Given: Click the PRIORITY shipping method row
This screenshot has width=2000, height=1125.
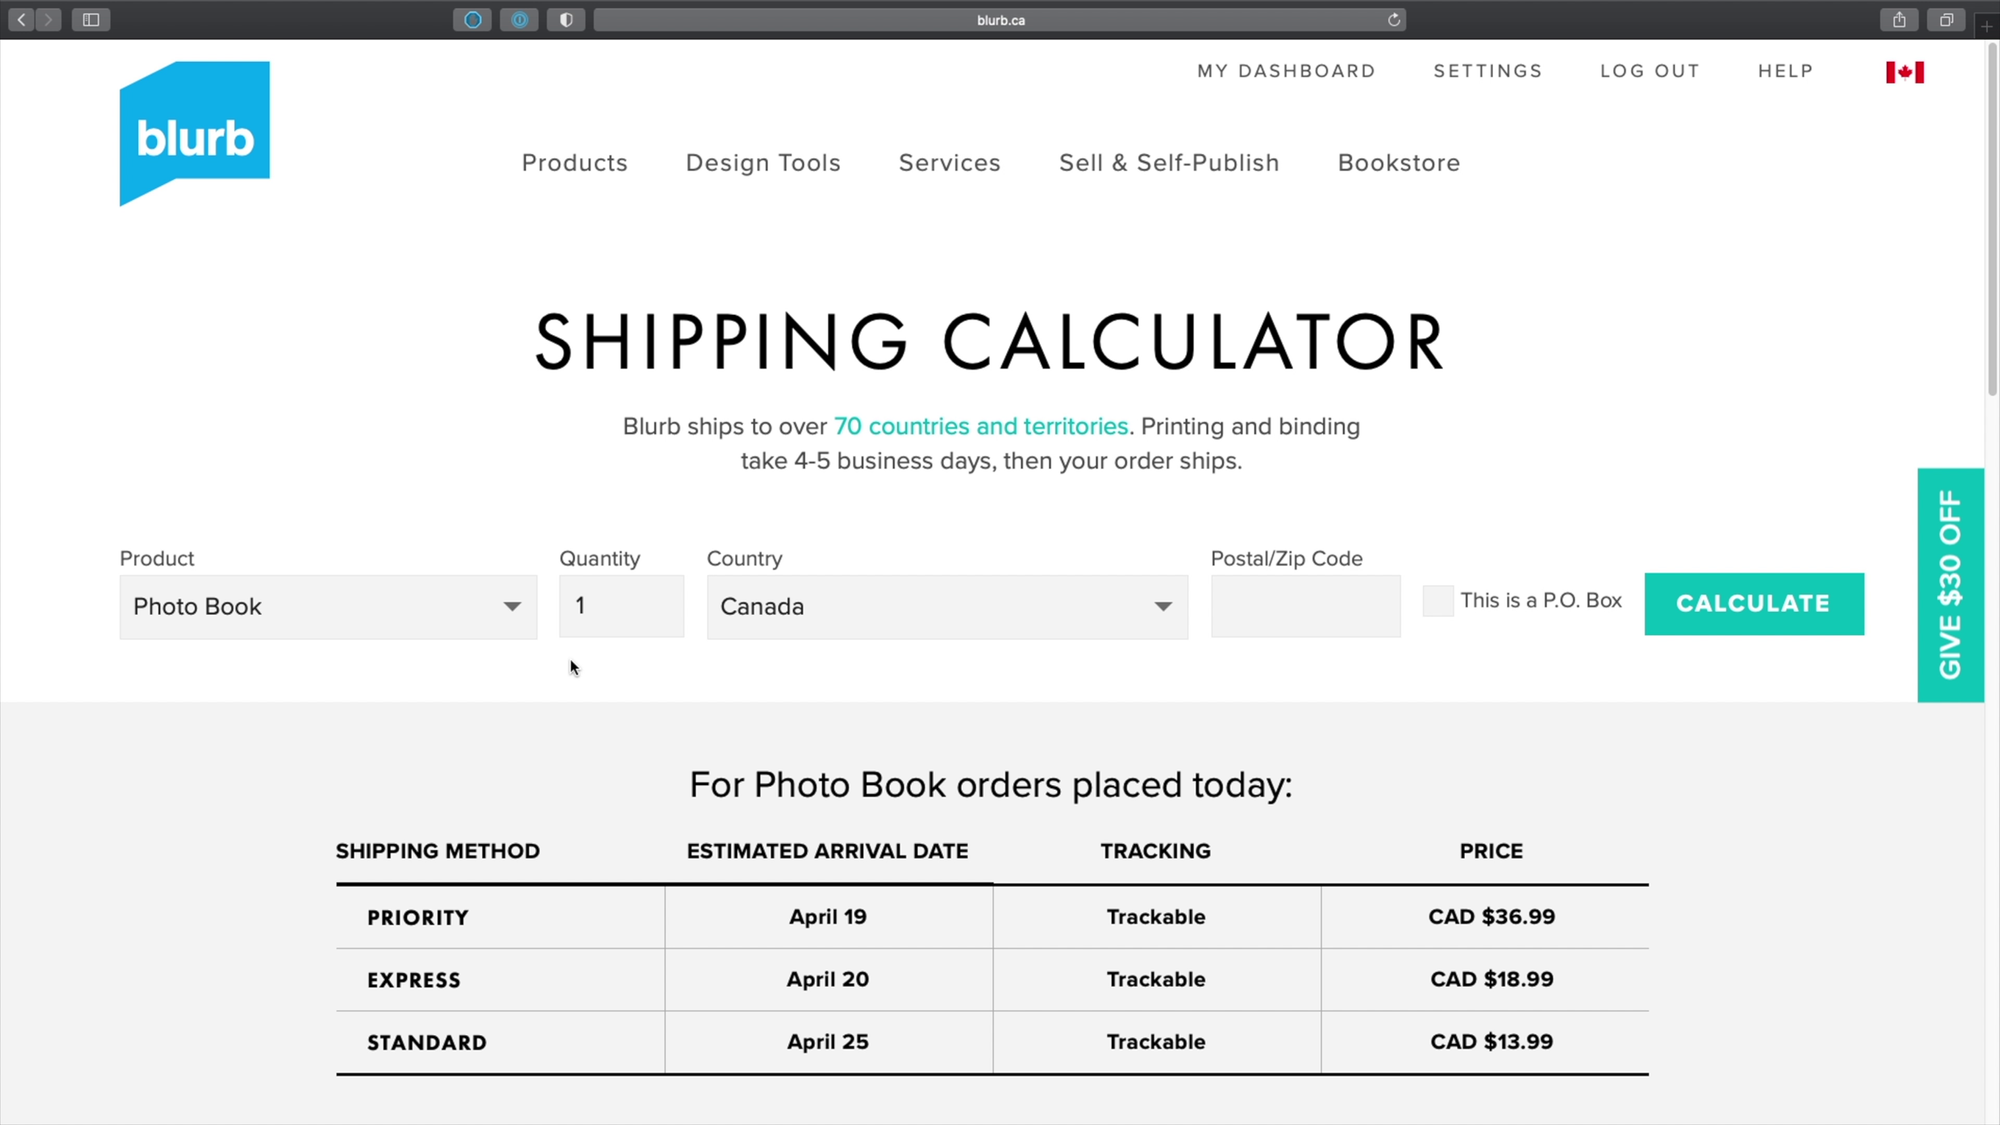Looking at the screenshot, I should point(992,917).
